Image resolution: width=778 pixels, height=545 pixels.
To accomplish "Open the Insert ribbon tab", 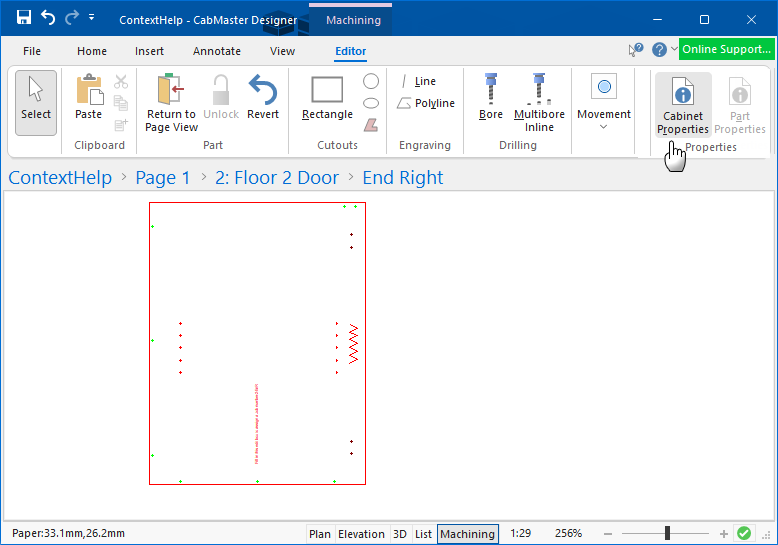I will click(150, 51).
